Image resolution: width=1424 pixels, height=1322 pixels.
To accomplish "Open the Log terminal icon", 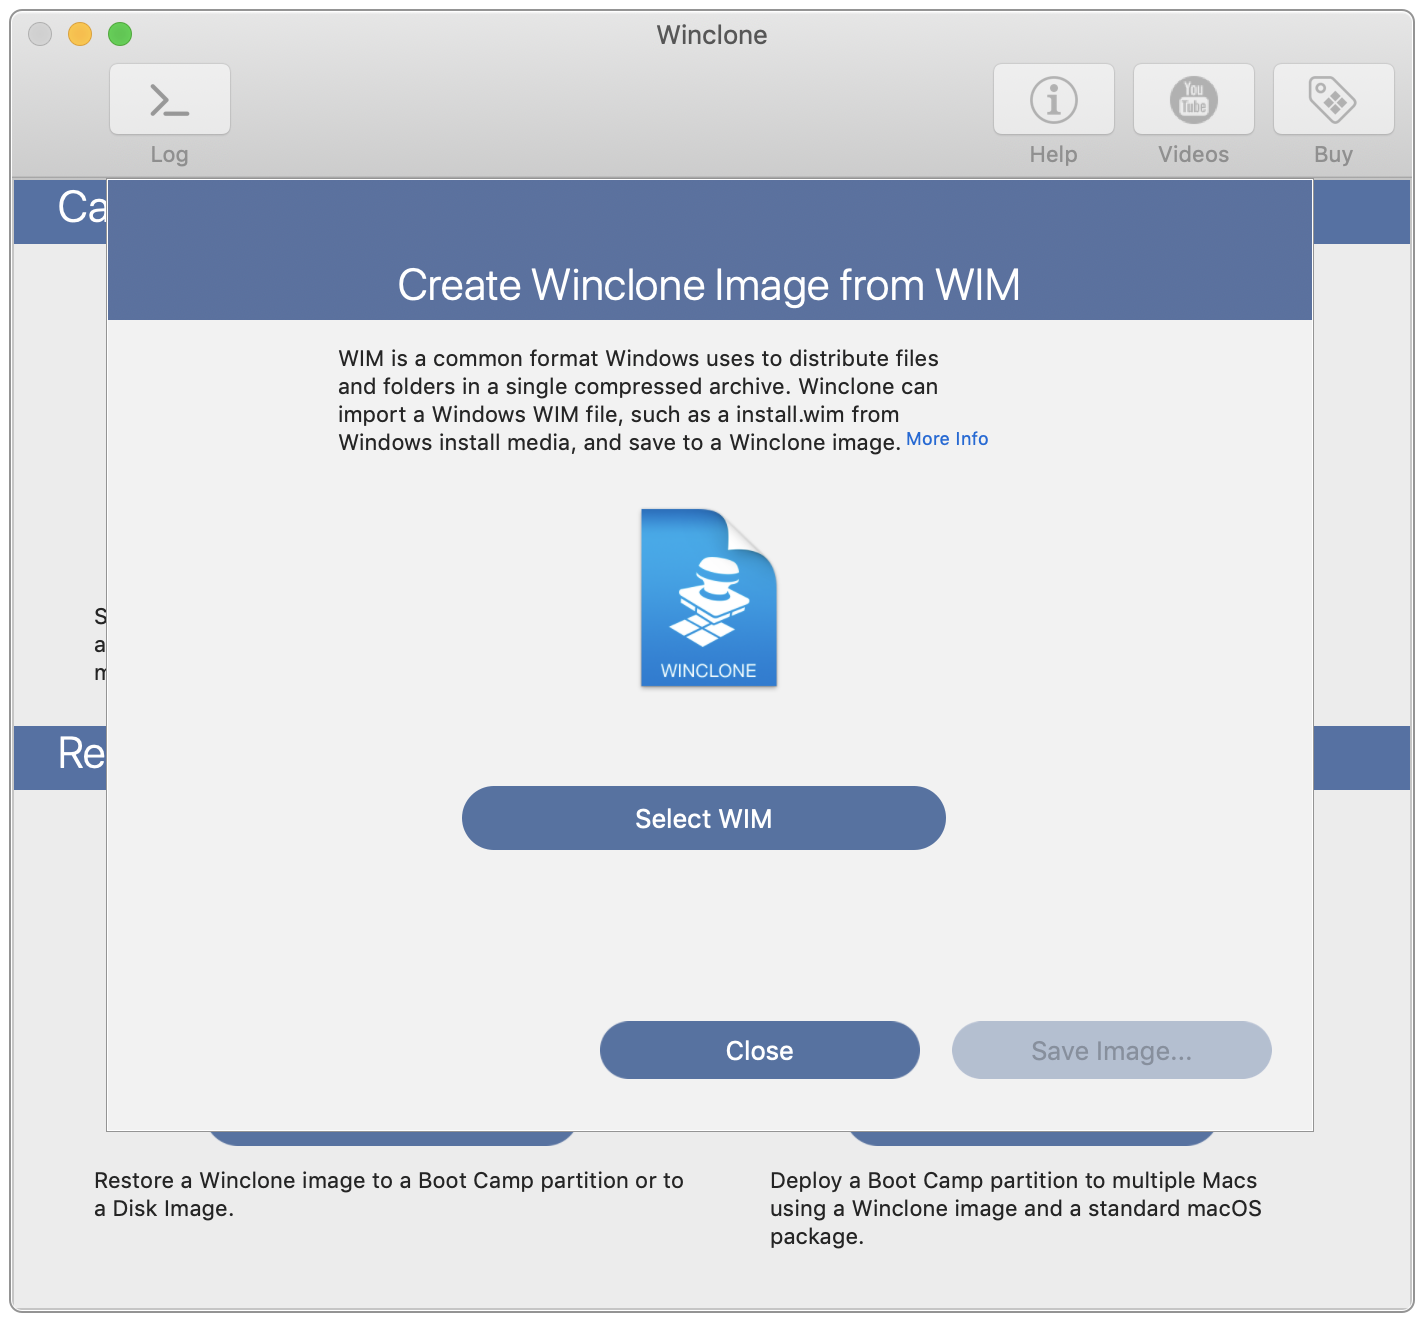I will [x=170, y=99].
